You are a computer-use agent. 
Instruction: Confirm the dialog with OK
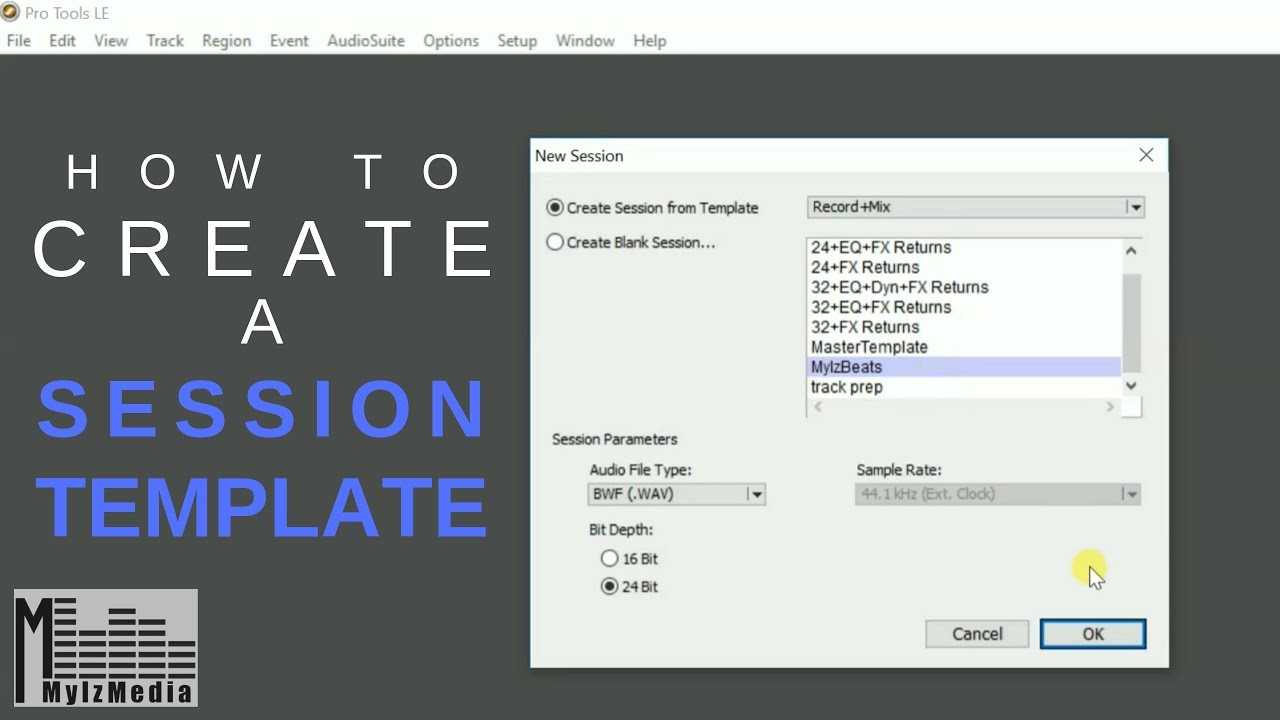click(x=1093, y=634)
